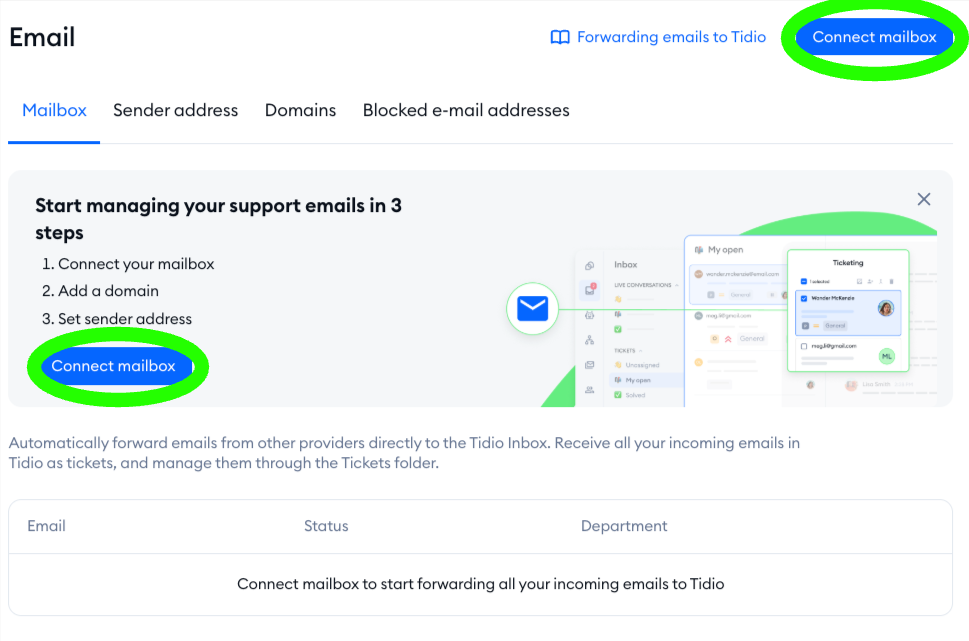This screenshot has height=641, width=969.
Task: Click the inbox icon with red badge
Action: (x=590, y=291)
